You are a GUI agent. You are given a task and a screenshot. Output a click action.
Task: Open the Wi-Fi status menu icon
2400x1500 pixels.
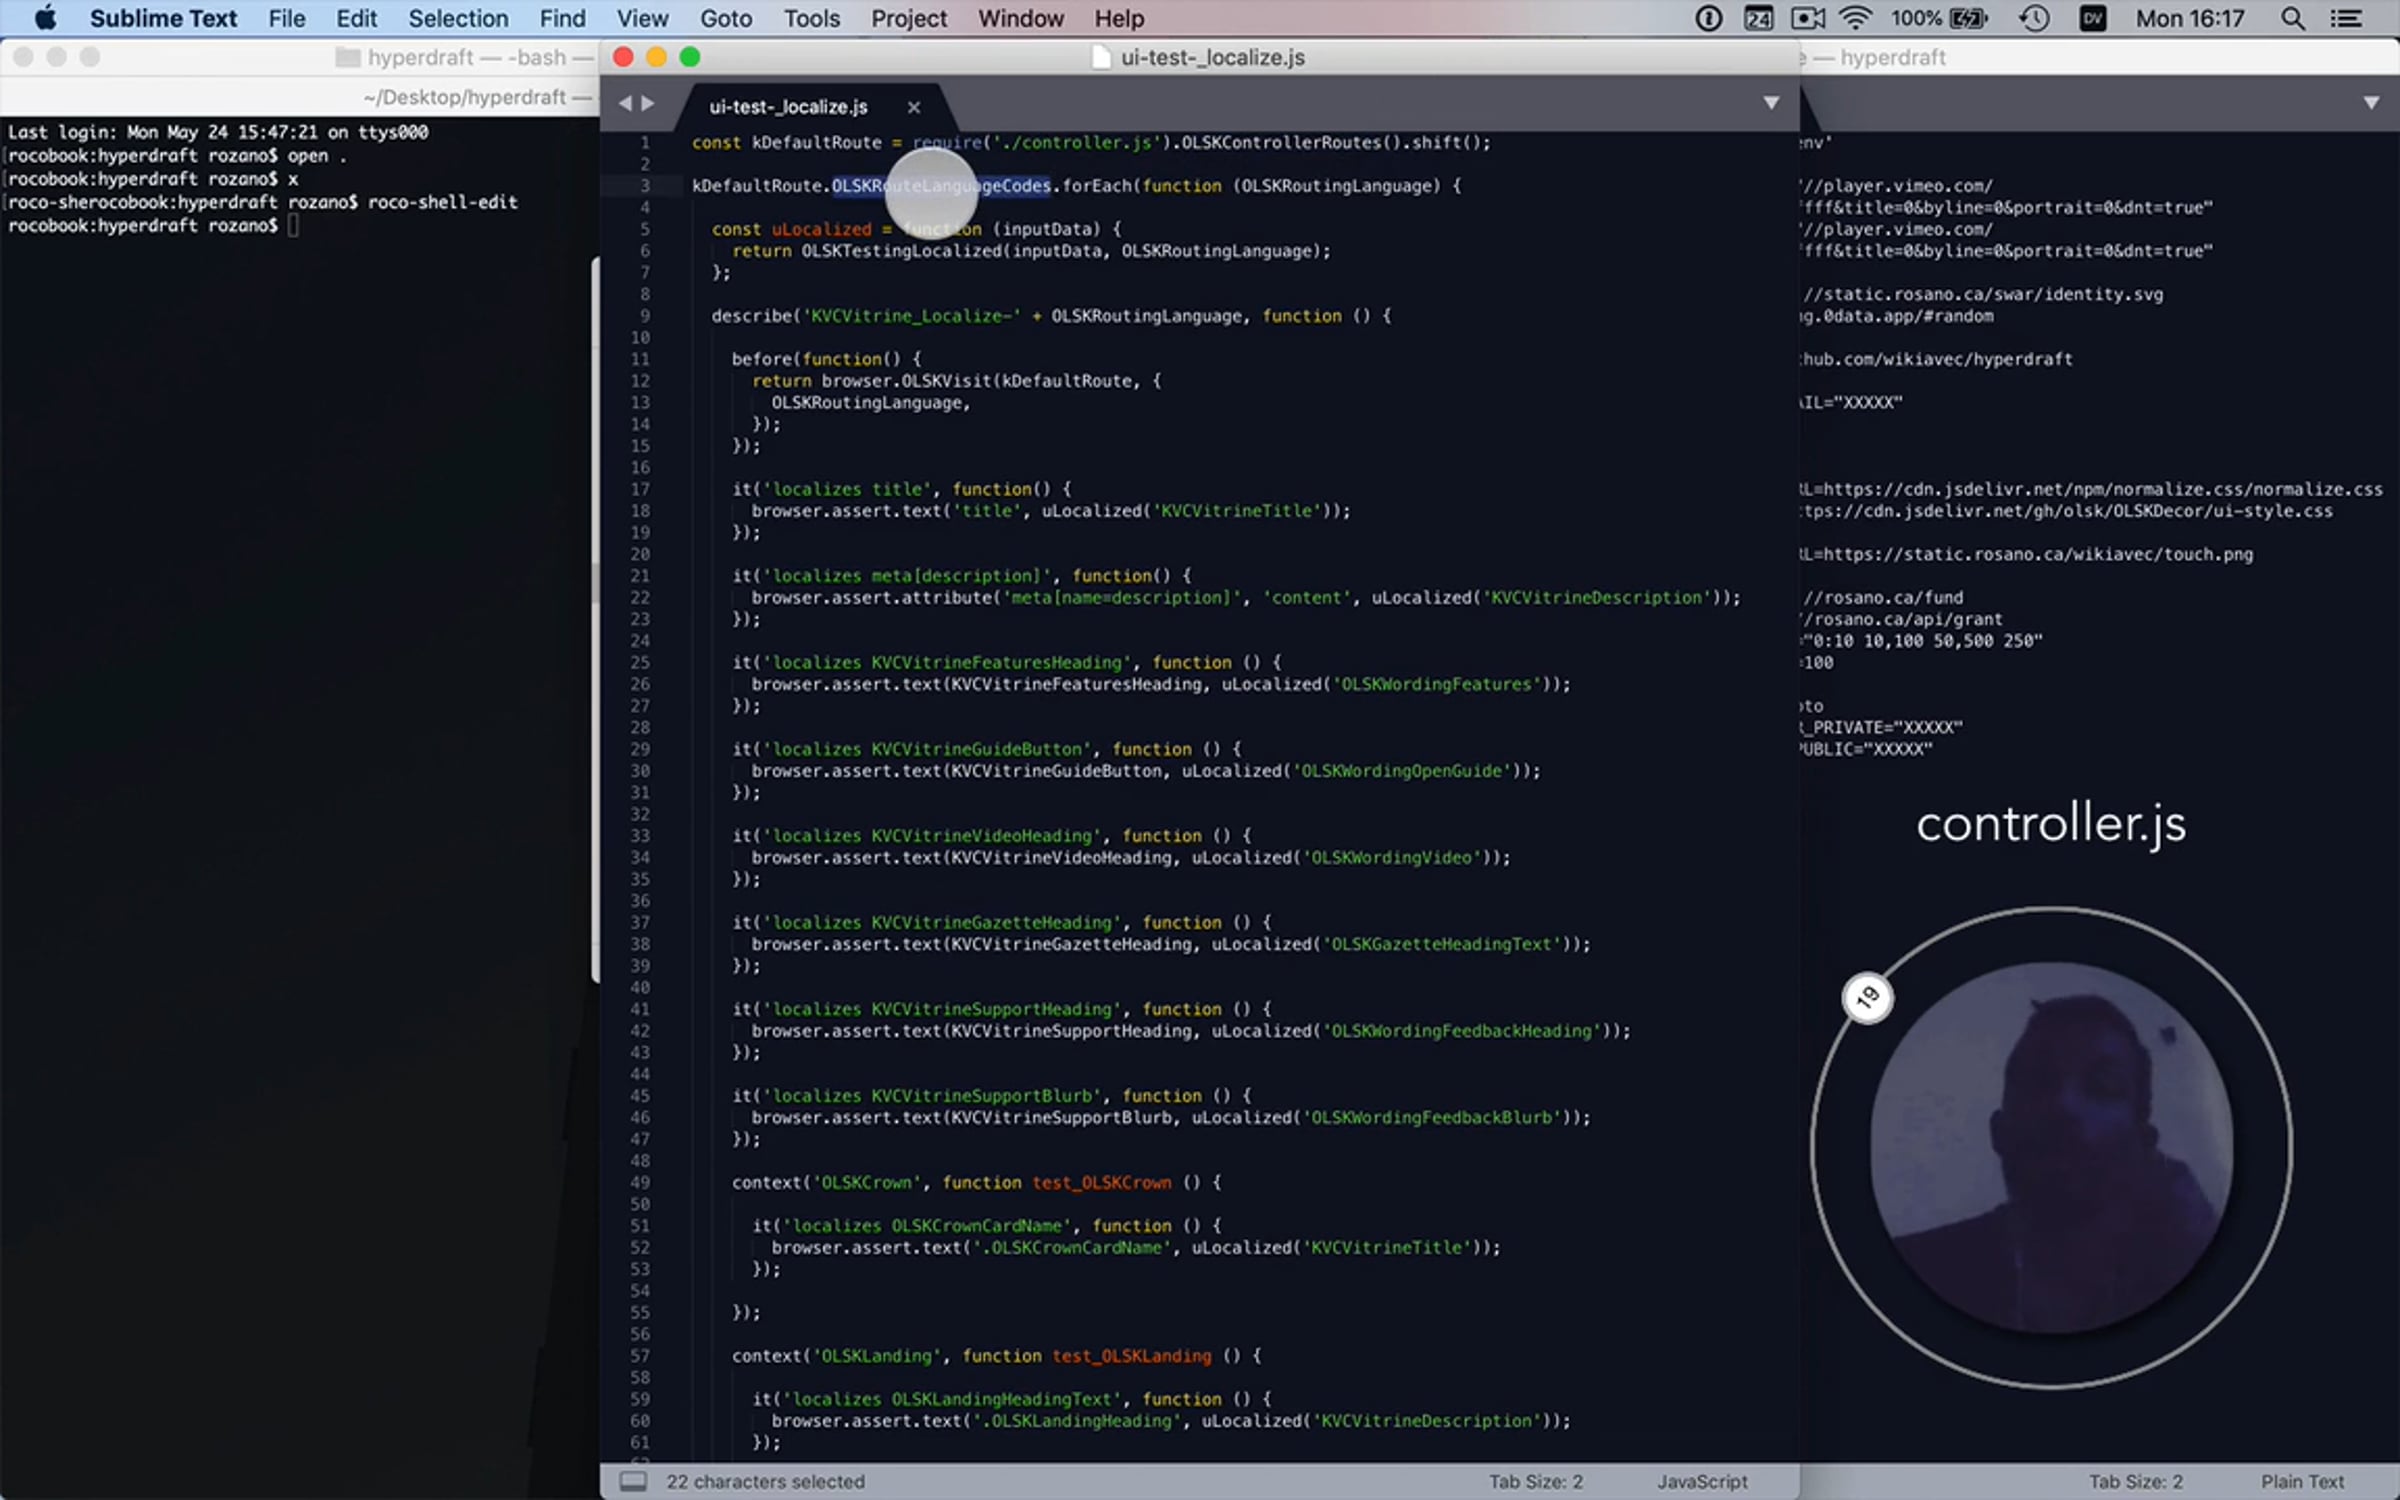1855,19
